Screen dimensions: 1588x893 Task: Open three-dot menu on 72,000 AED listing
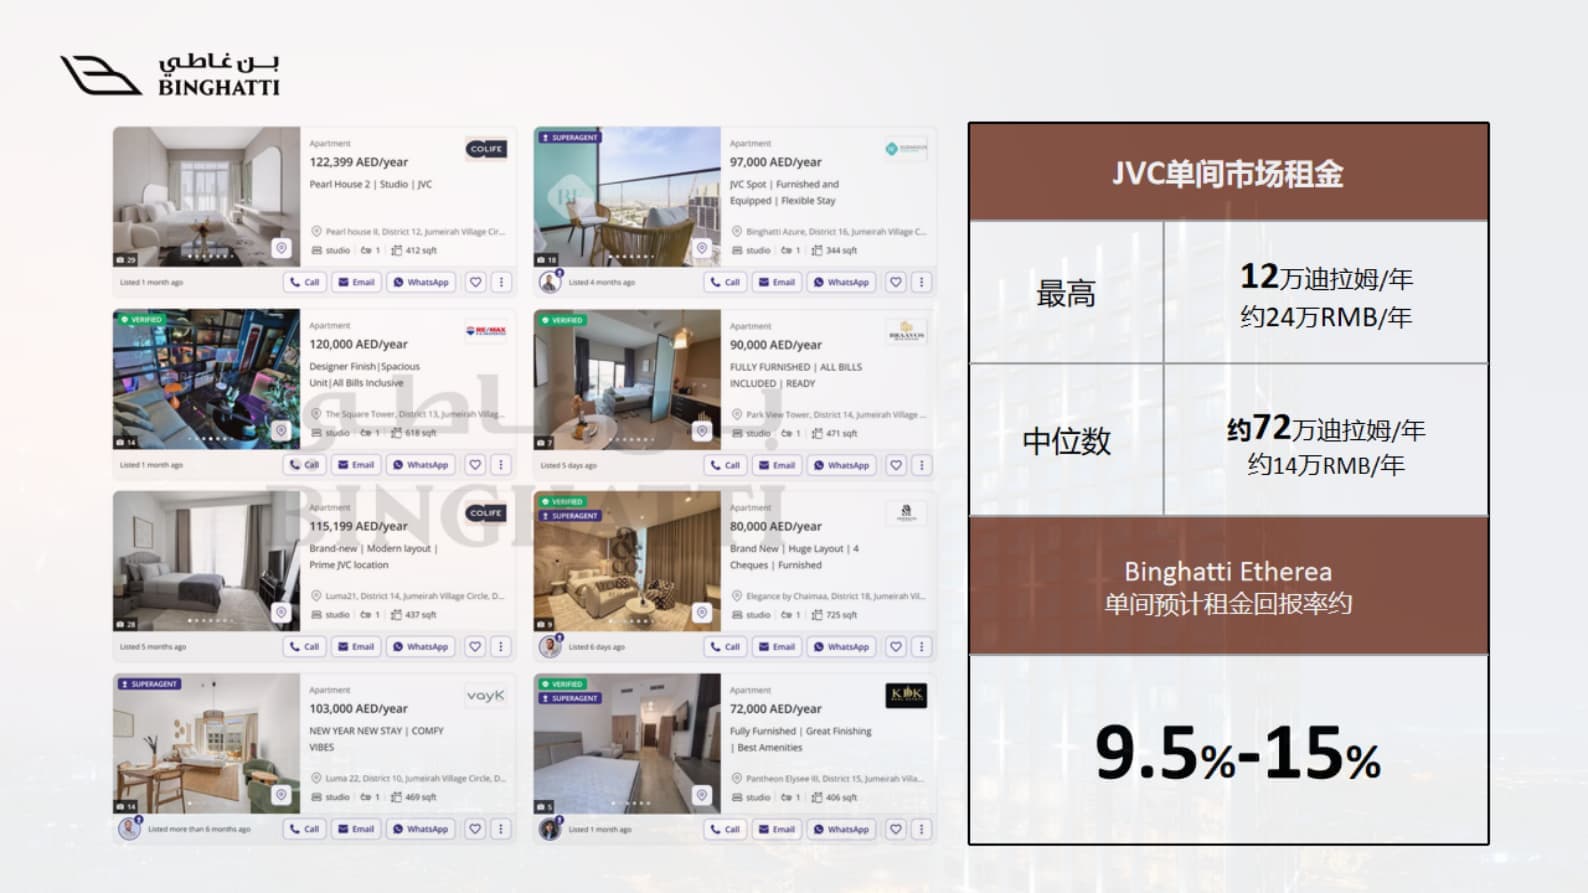[921, 829]
